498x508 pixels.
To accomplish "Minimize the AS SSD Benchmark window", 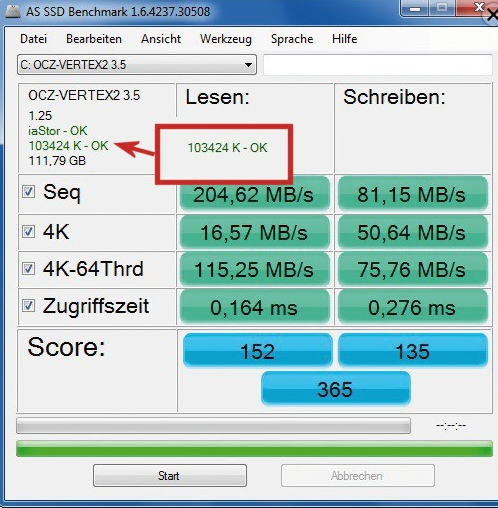I will point(415,8).
